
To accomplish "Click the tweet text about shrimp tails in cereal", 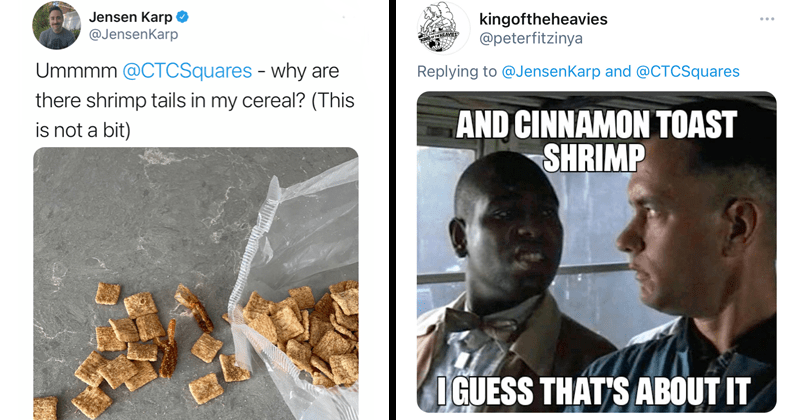I will pyautogui.click(x=195, y=100).
